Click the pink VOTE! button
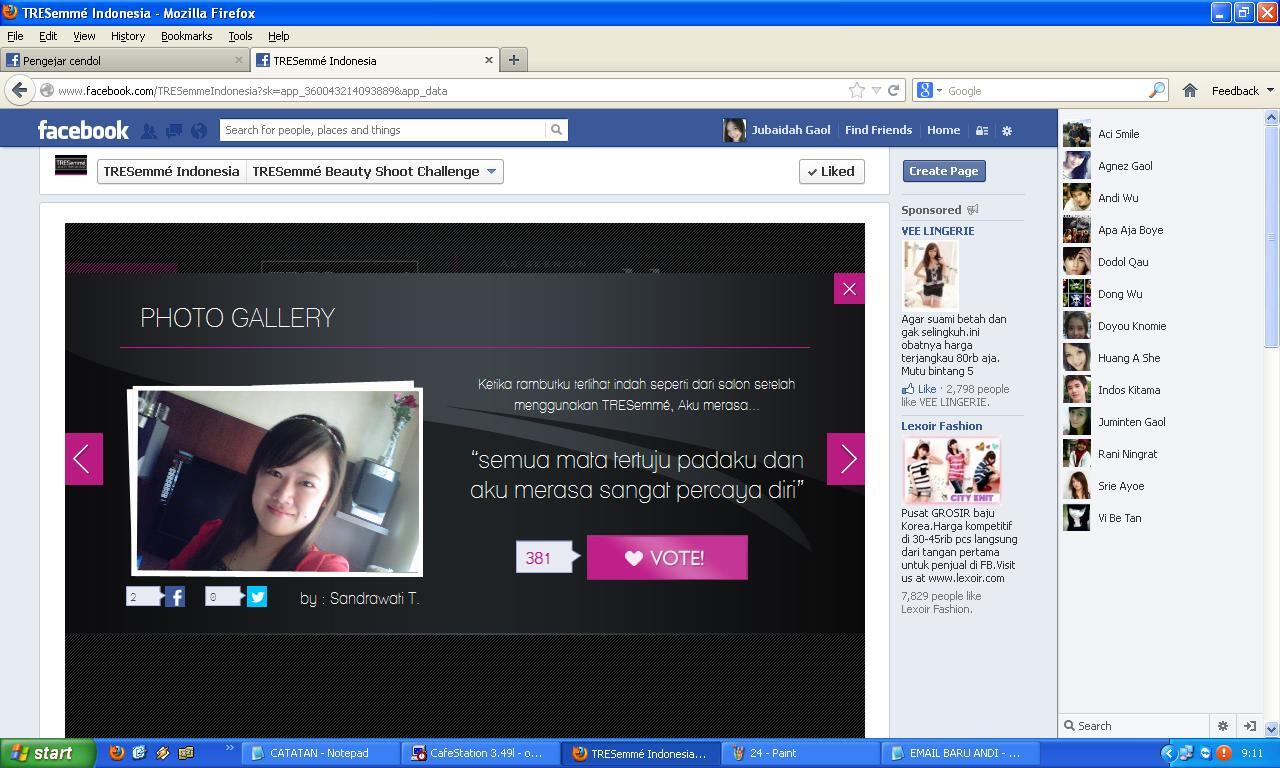 click(x=667, y=557)
